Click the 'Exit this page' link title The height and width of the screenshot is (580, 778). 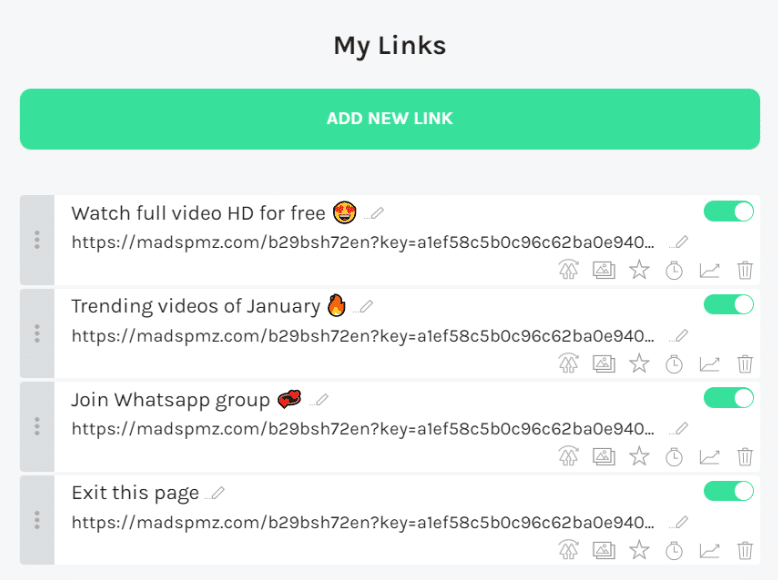[135, 493]
